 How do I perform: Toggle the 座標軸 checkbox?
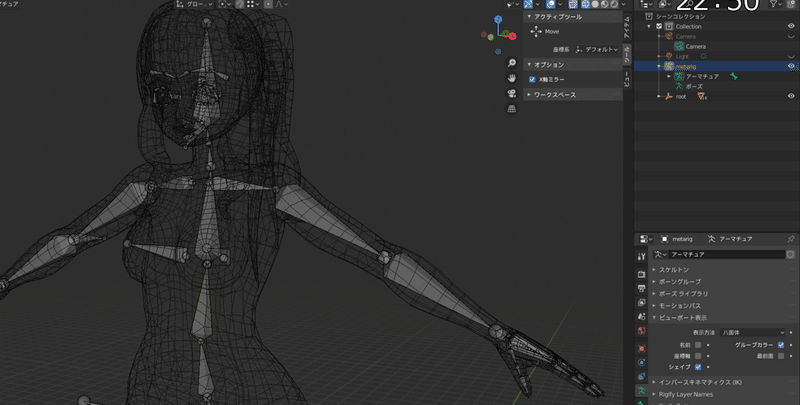(x=698, y=356)
